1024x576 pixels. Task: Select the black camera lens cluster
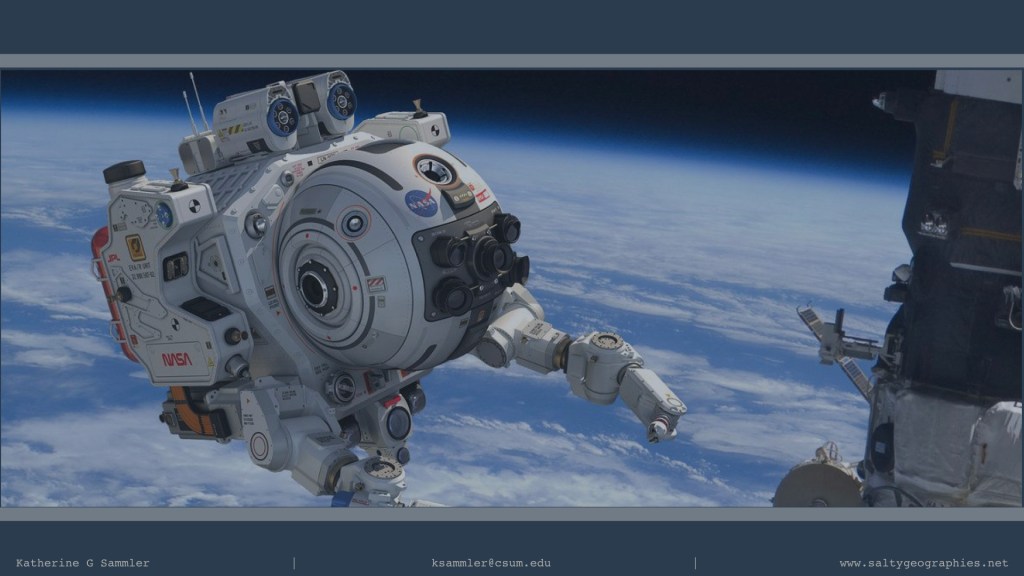pos(478,260)
